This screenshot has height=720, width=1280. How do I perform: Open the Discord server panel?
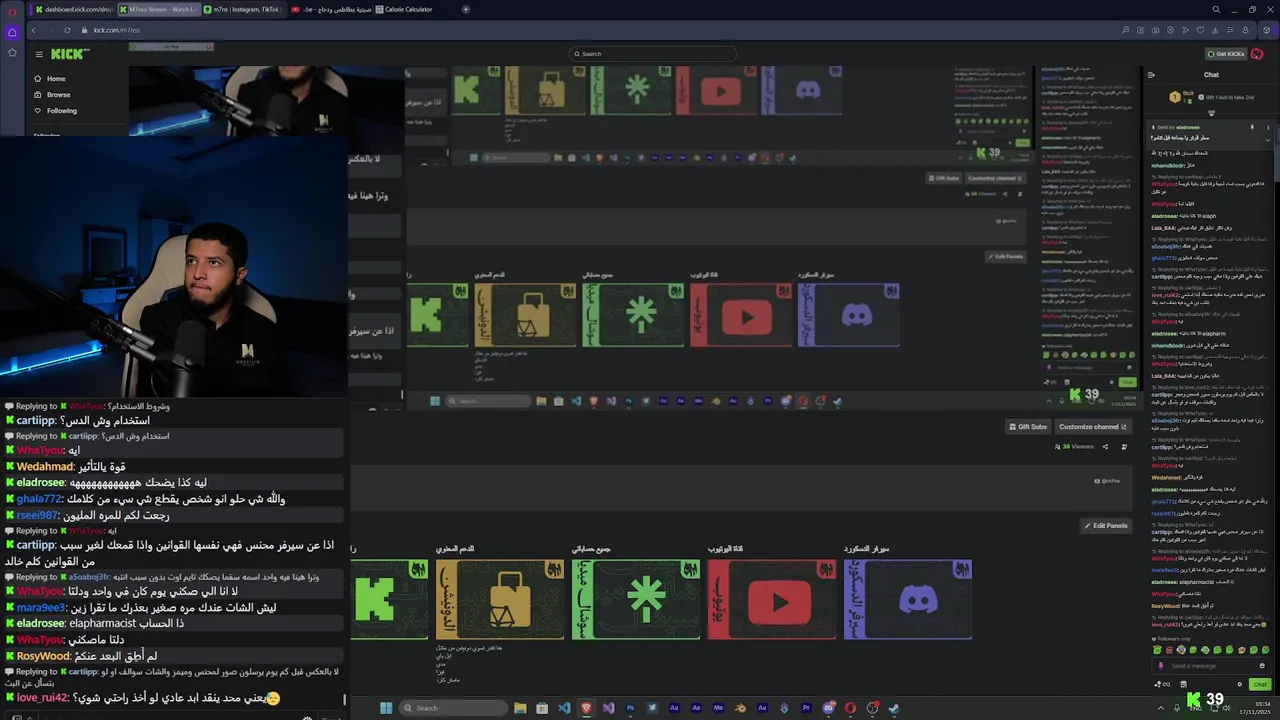(908, 599)
